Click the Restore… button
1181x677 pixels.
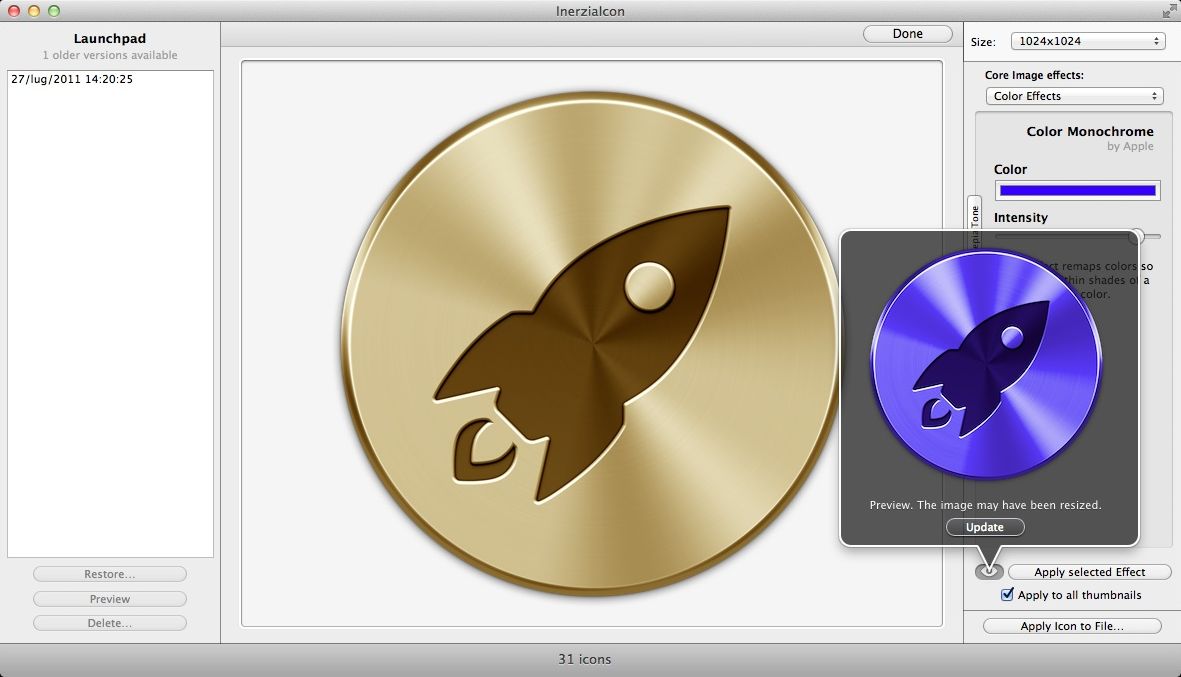pos(110,574)
